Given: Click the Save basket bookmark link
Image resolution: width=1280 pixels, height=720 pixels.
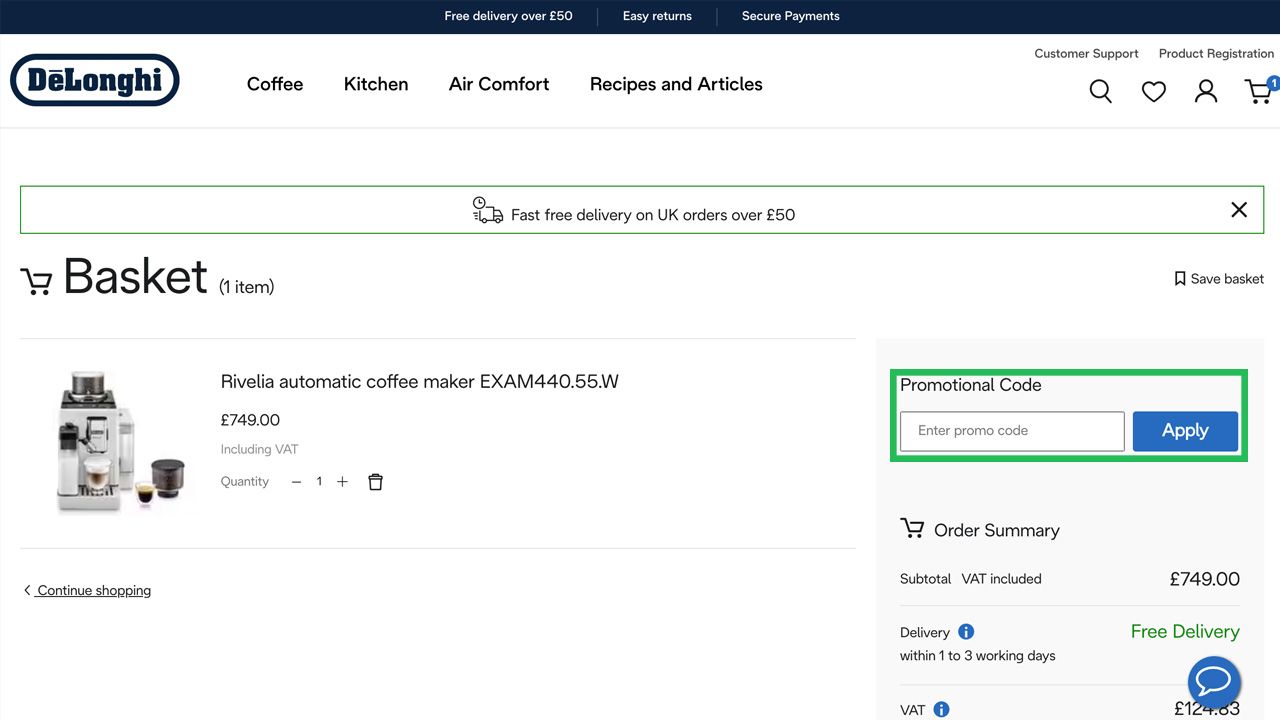Looking at the screenshot, I should pos(1219,279).
